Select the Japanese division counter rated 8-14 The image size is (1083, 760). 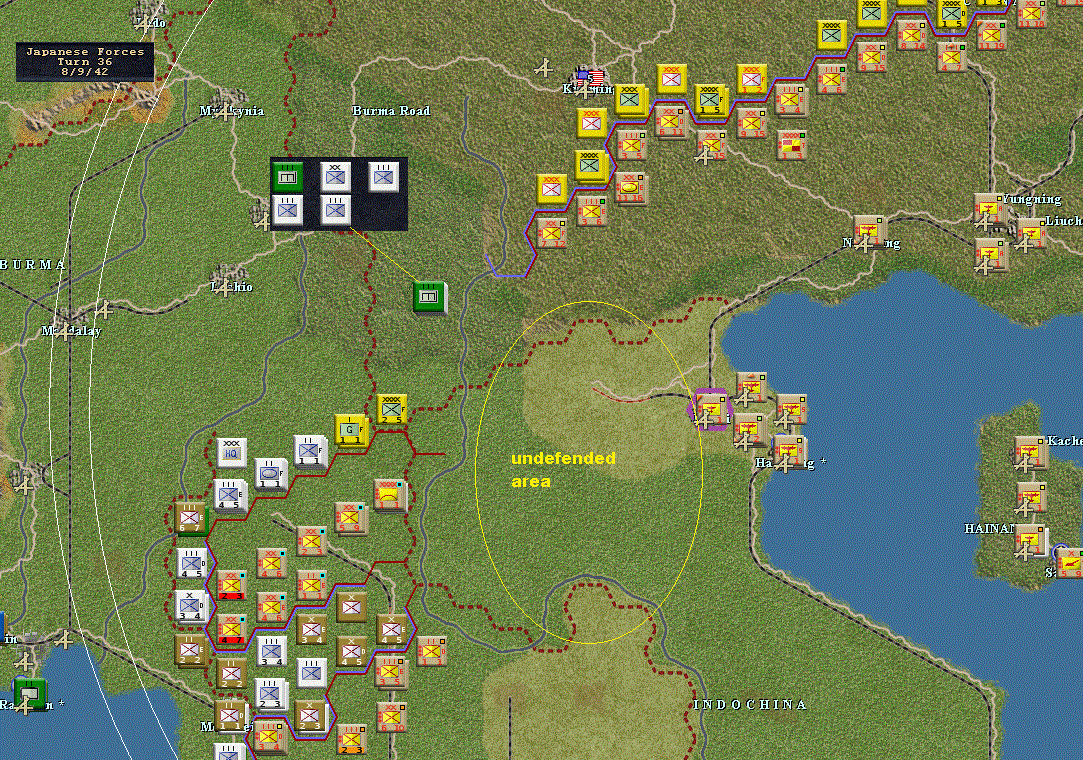(911, 34)
